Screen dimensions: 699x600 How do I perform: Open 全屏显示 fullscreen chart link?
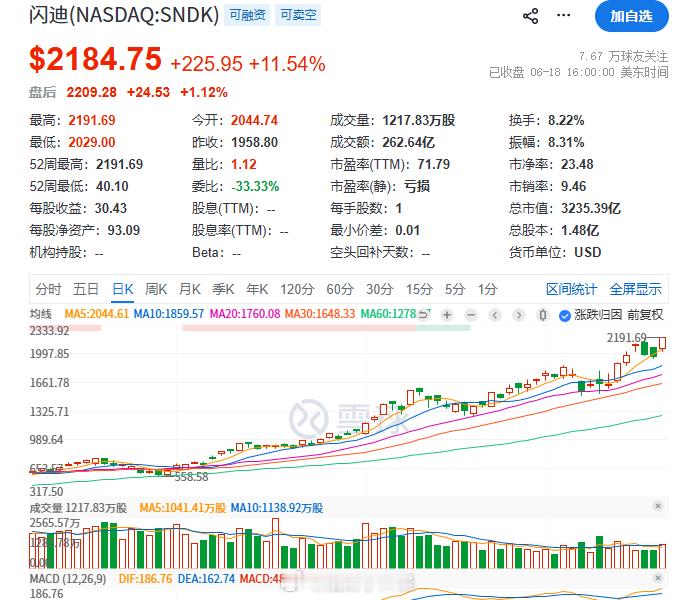click(635, 289)
